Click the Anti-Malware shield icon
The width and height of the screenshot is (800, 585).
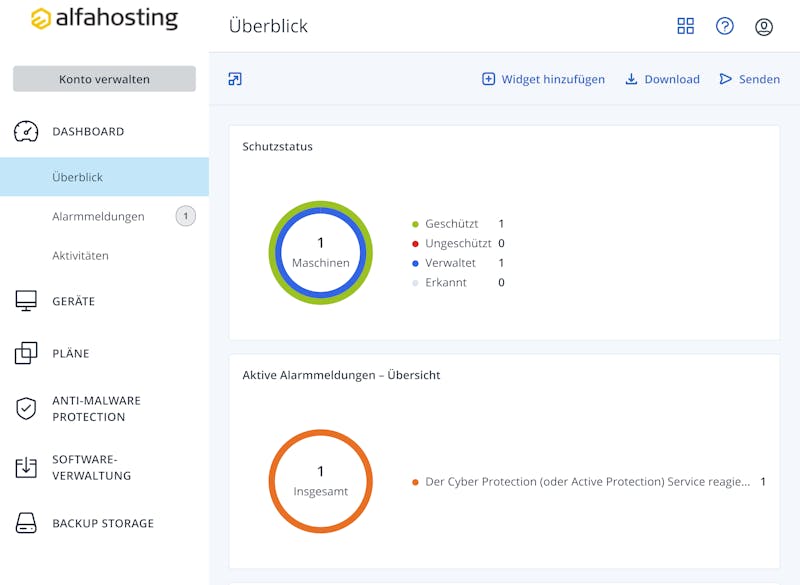(26, 409)
